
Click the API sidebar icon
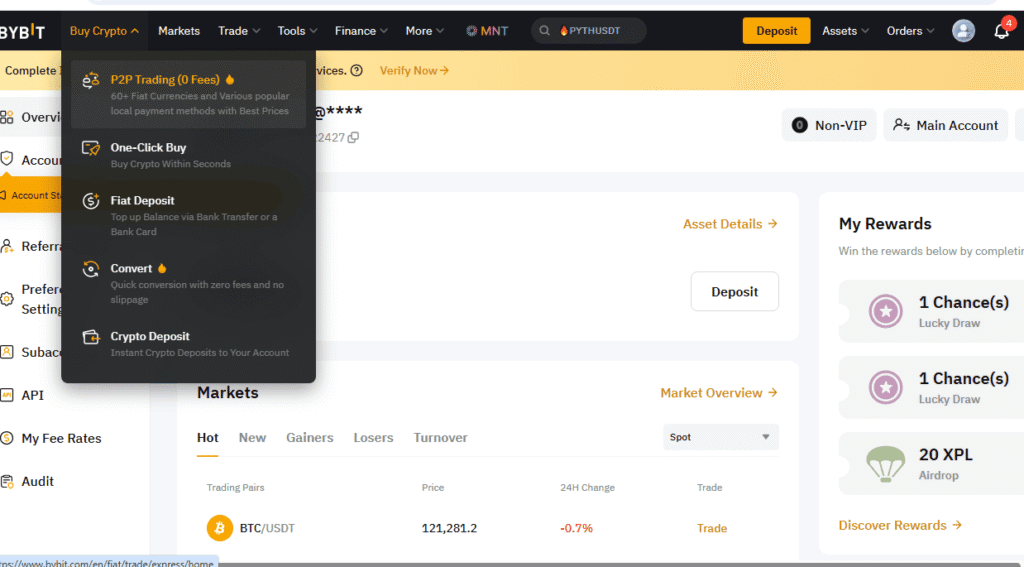pyautogui.click(x=7, y=395)
